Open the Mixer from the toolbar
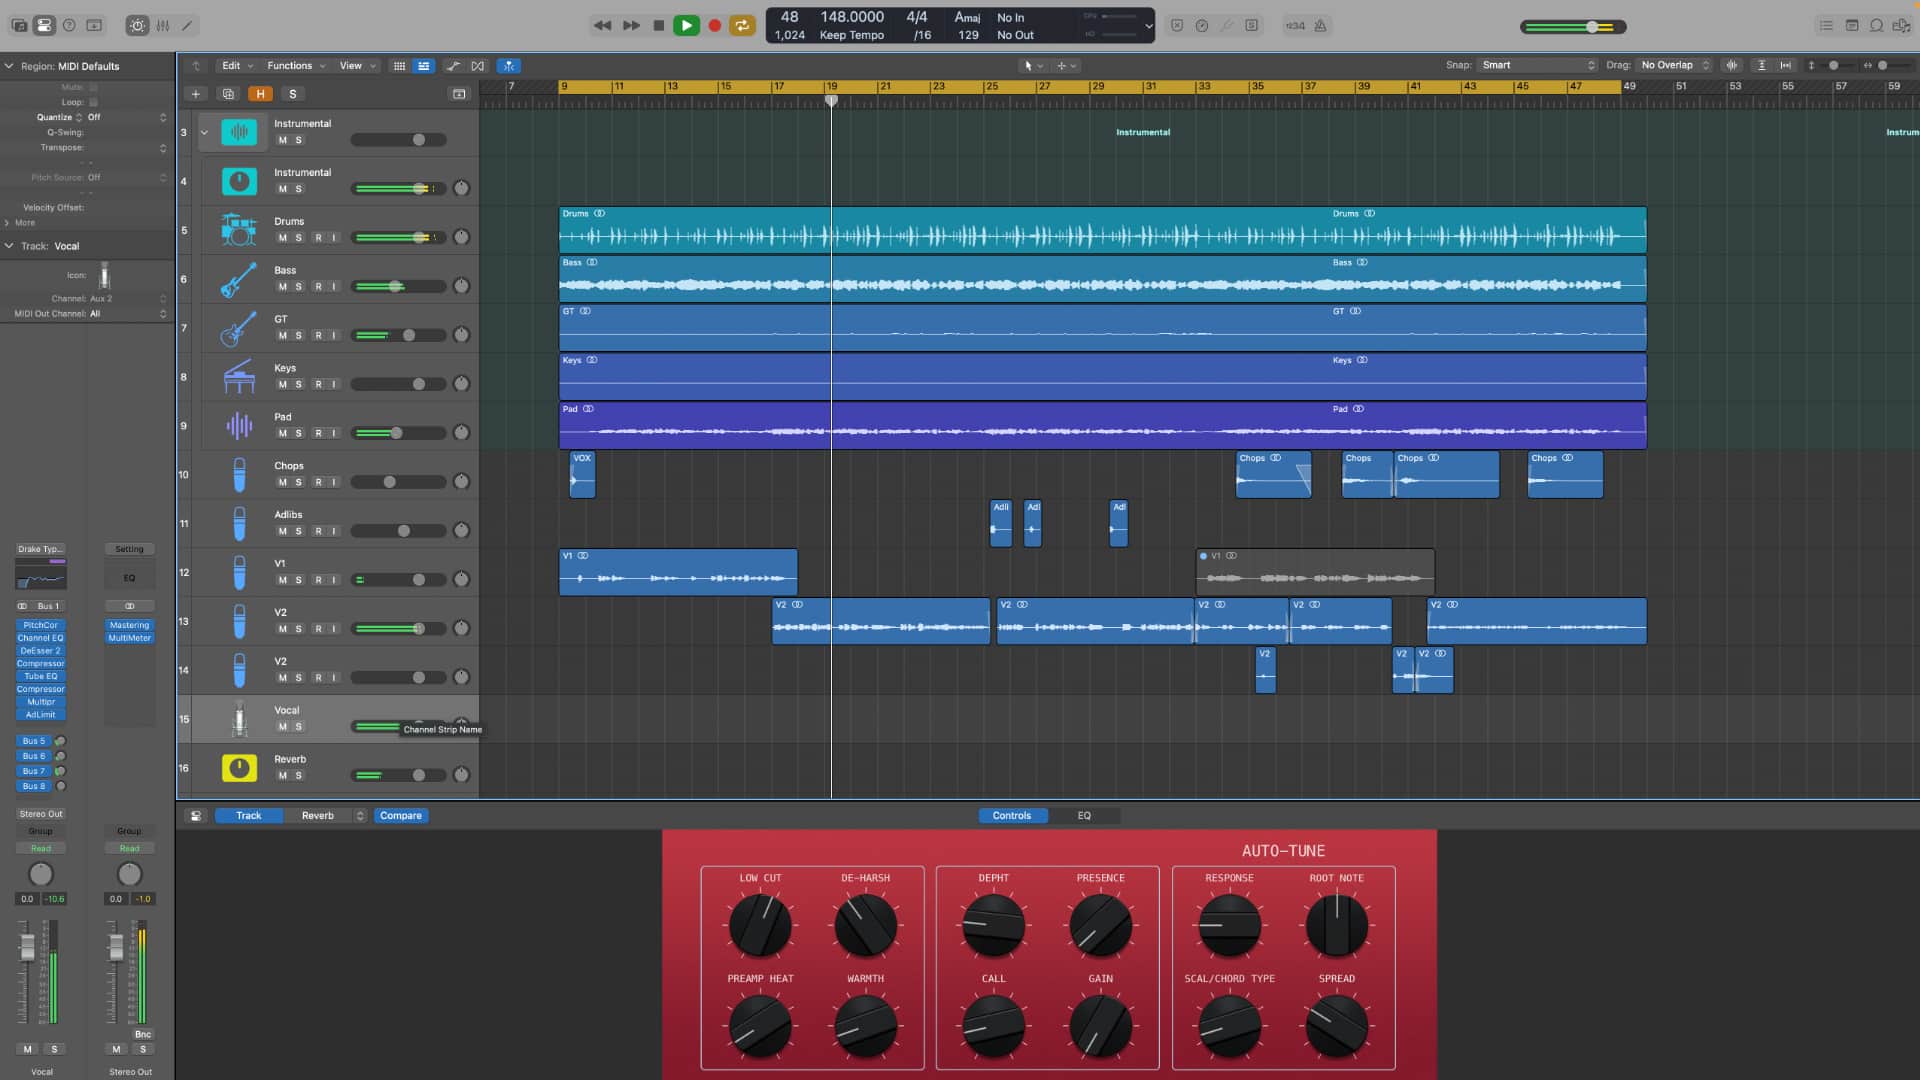 point(162,26)
